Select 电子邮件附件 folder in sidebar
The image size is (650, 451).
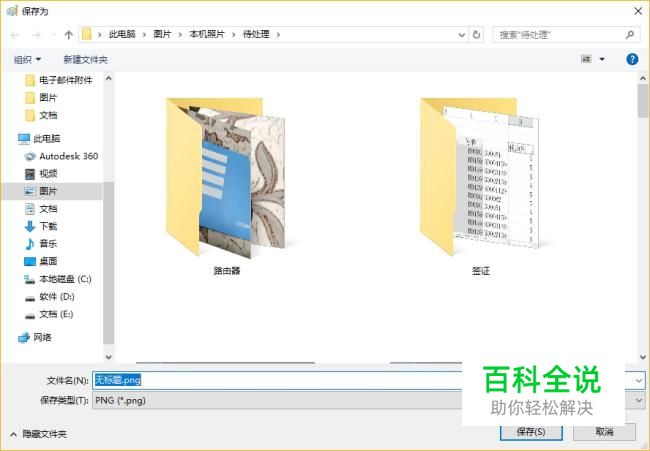[x=59, y=80]
